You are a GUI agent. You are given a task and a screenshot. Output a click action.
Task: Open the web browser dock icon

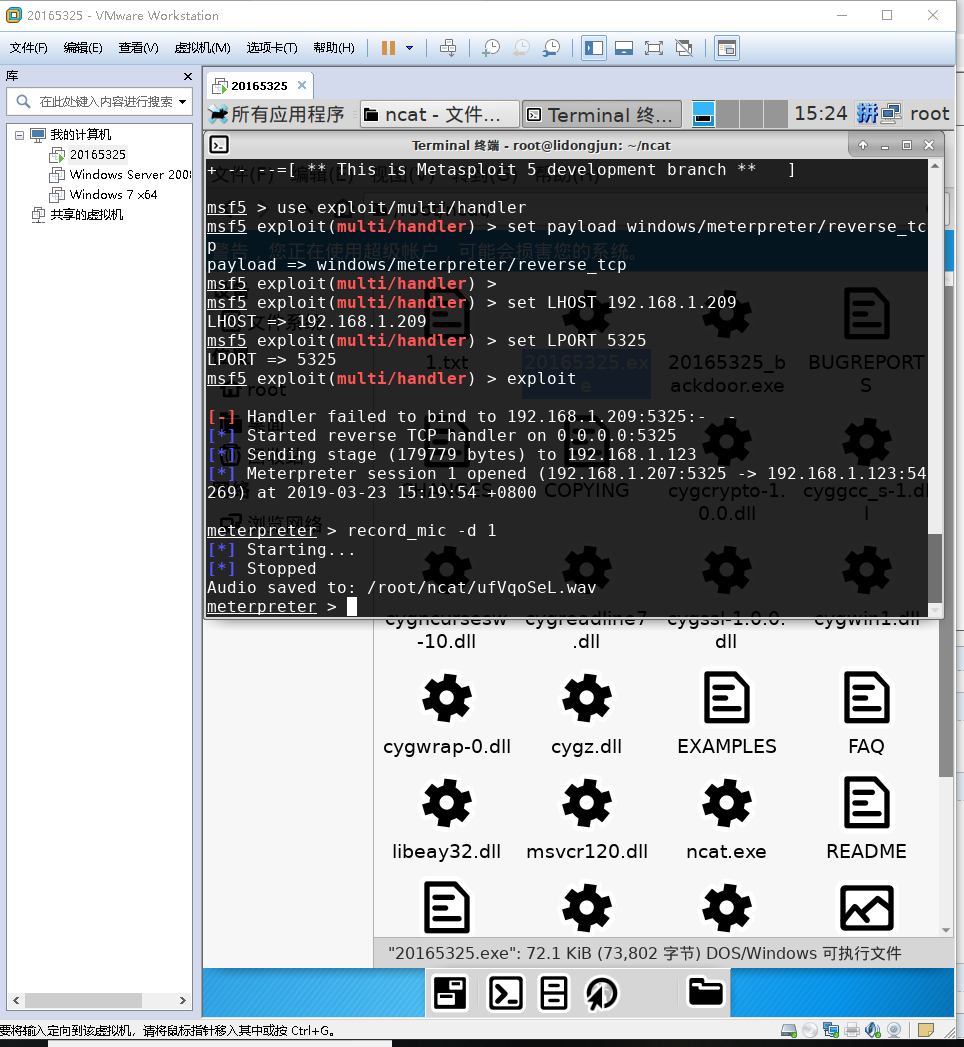601,993
